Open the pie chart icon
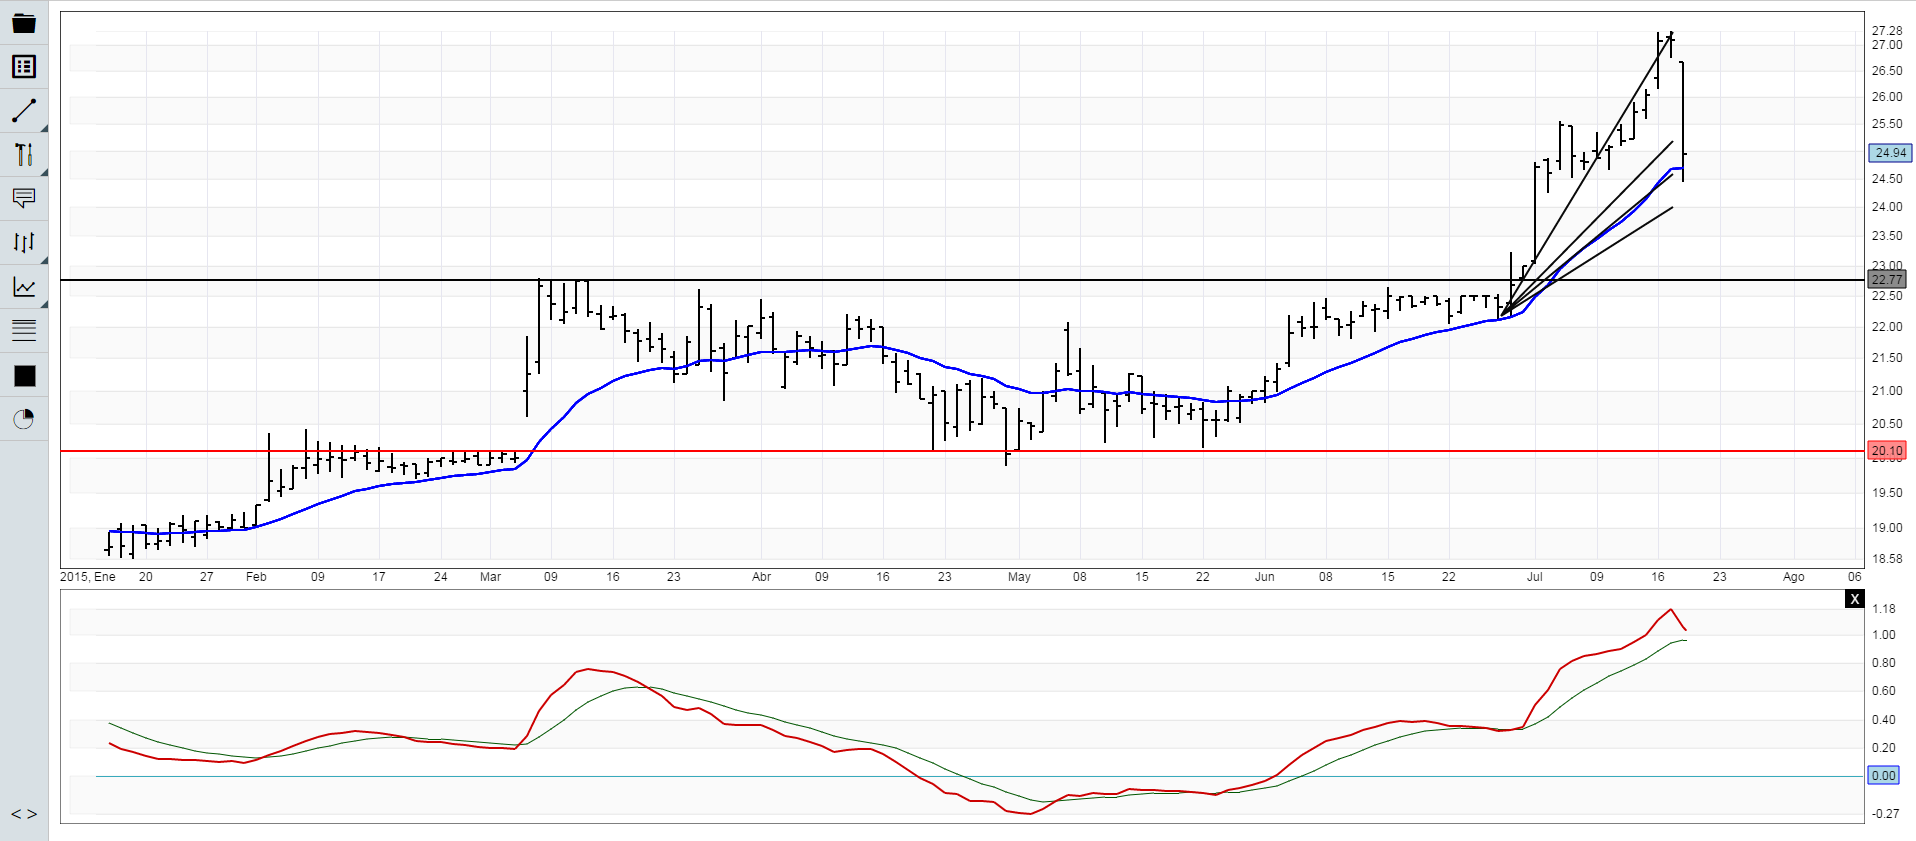1916x841 pixels. click(x=24, y=419)
